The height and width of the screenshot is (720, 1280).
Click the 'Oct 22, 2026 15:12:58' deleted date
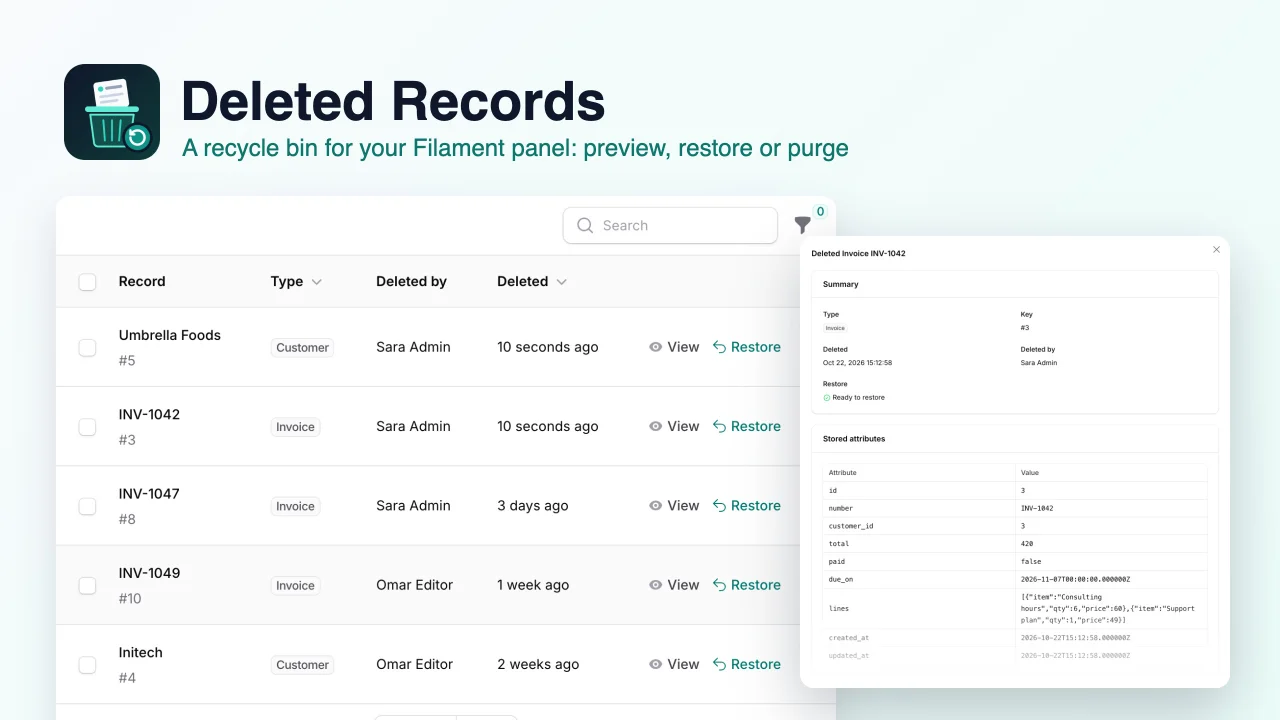(857, 363)
